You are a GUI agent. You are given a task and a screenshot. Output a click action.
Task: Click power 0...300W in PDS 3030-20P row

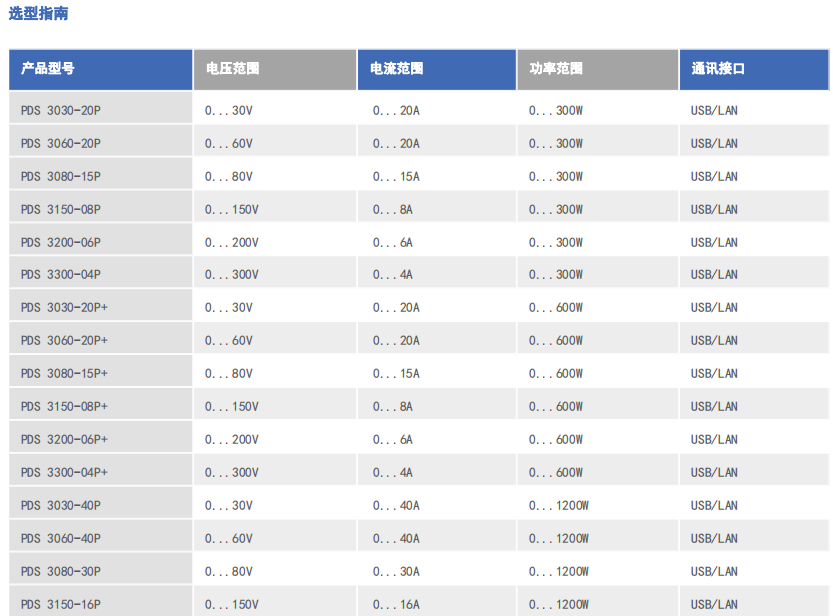click(556, 110)
